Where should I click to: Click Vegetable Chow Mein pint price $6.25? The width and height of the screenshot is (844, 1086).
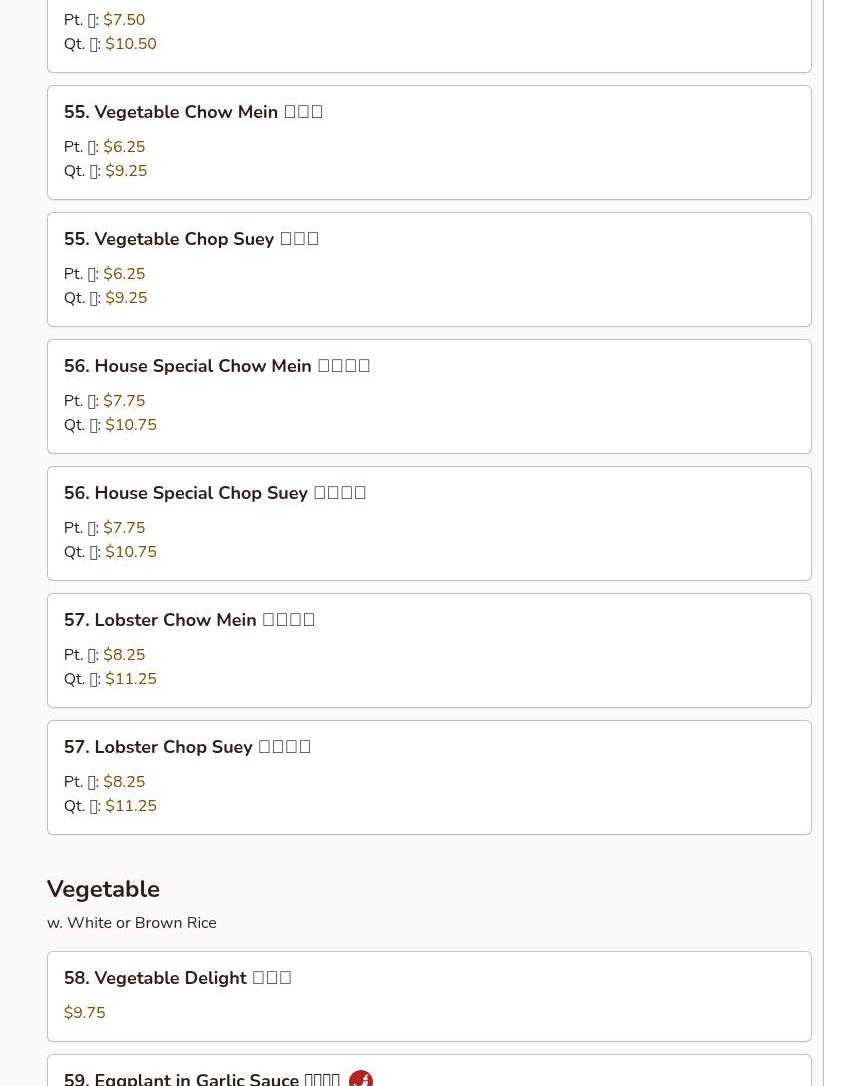coord(124,147)
